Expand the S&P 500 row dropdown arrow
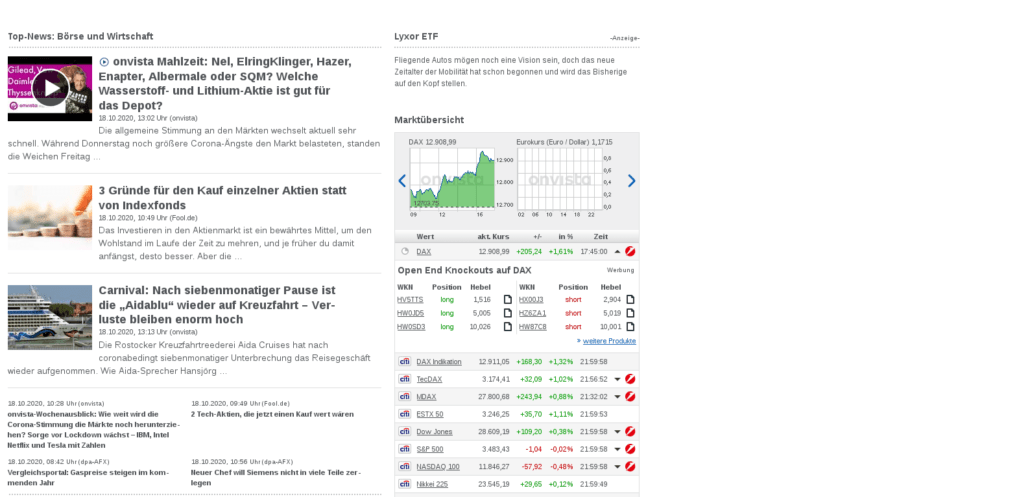This screenshot has height=497, width=1030. tap(617, 449)
